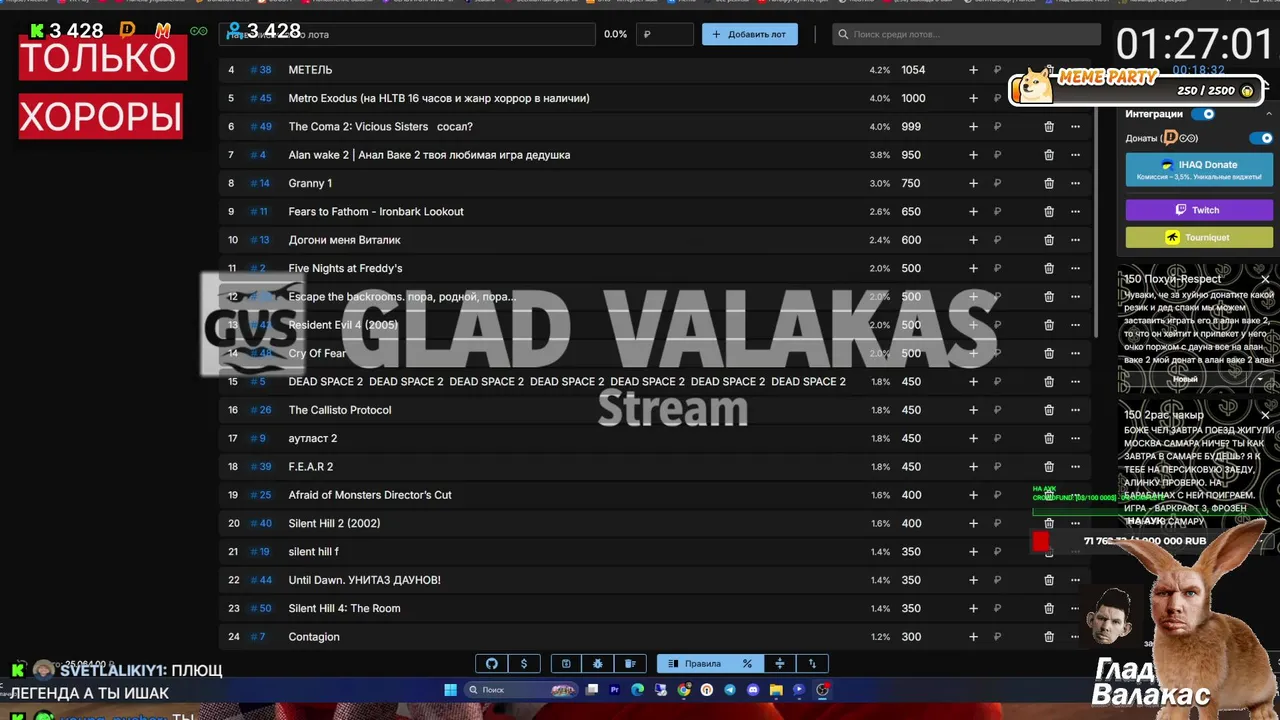This screenshot has height=720, width=1280.
Task: Open the Windows Start menu
Action: (x=450, y=690)
